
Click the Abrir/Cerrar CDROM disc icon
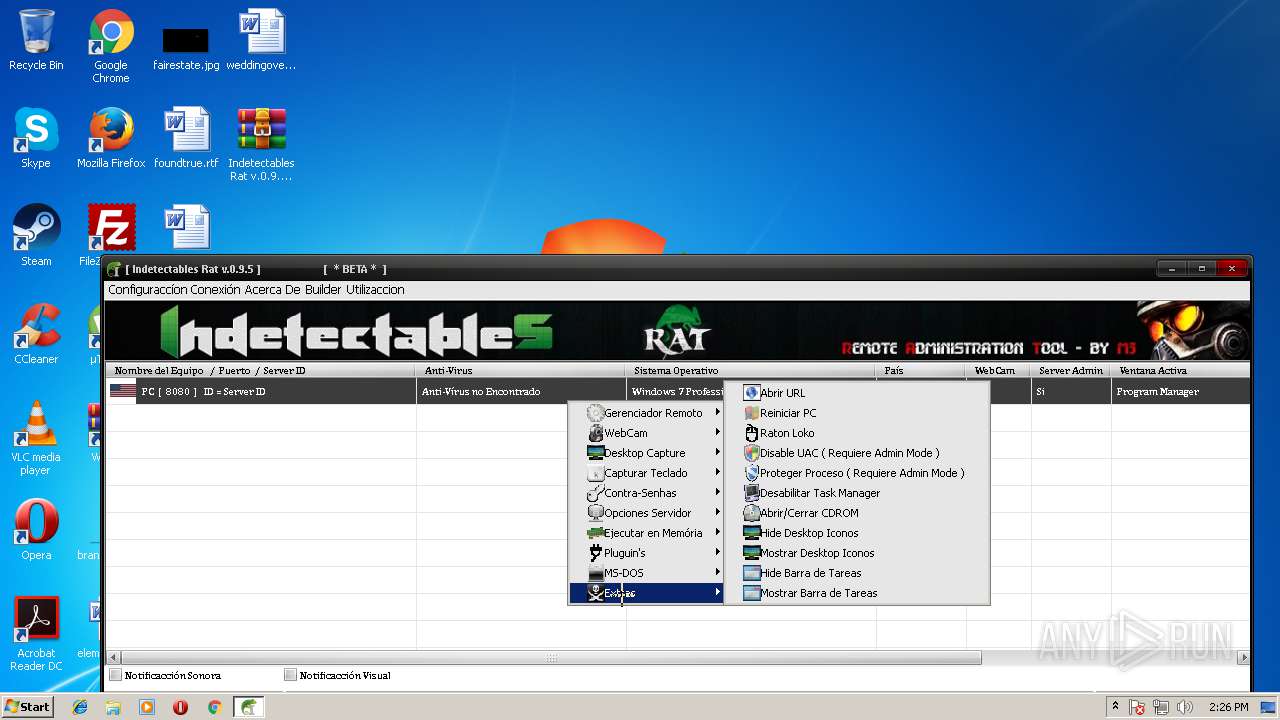point(751,513)
